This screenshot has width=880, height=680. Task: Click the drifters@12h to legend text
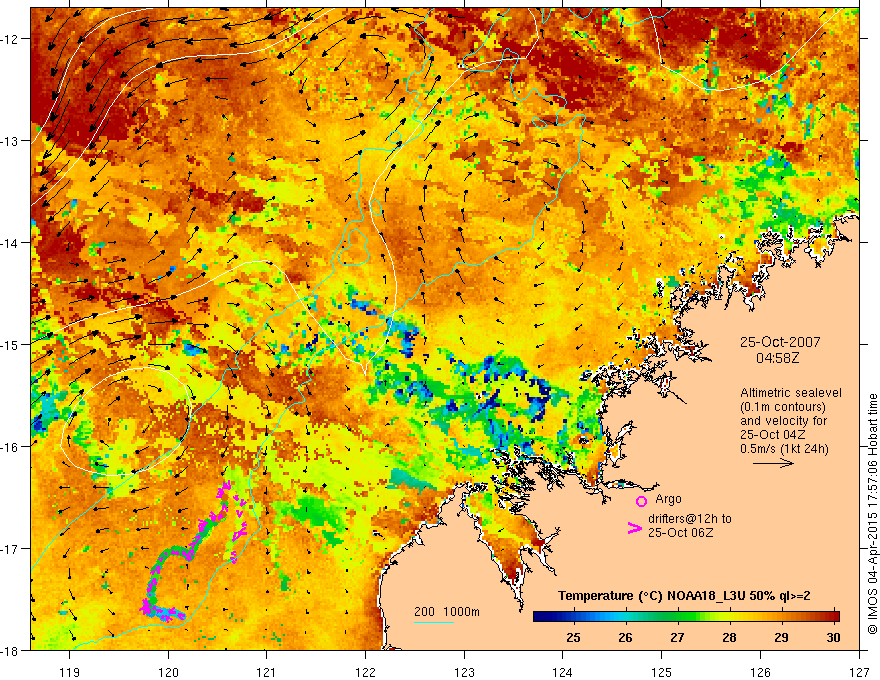pyautogui.click(x=690, y=518)
